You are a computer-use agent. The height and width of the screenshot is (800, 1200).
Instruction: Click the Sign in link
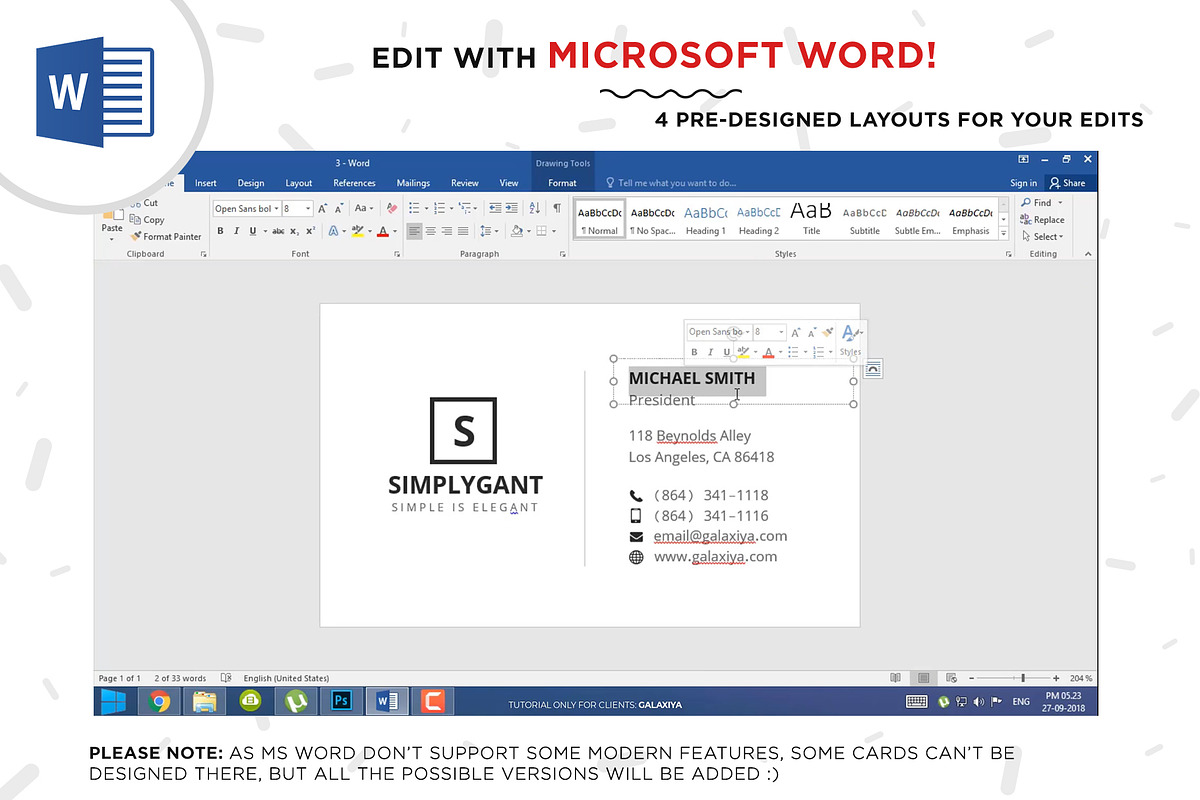(1023, 183)
